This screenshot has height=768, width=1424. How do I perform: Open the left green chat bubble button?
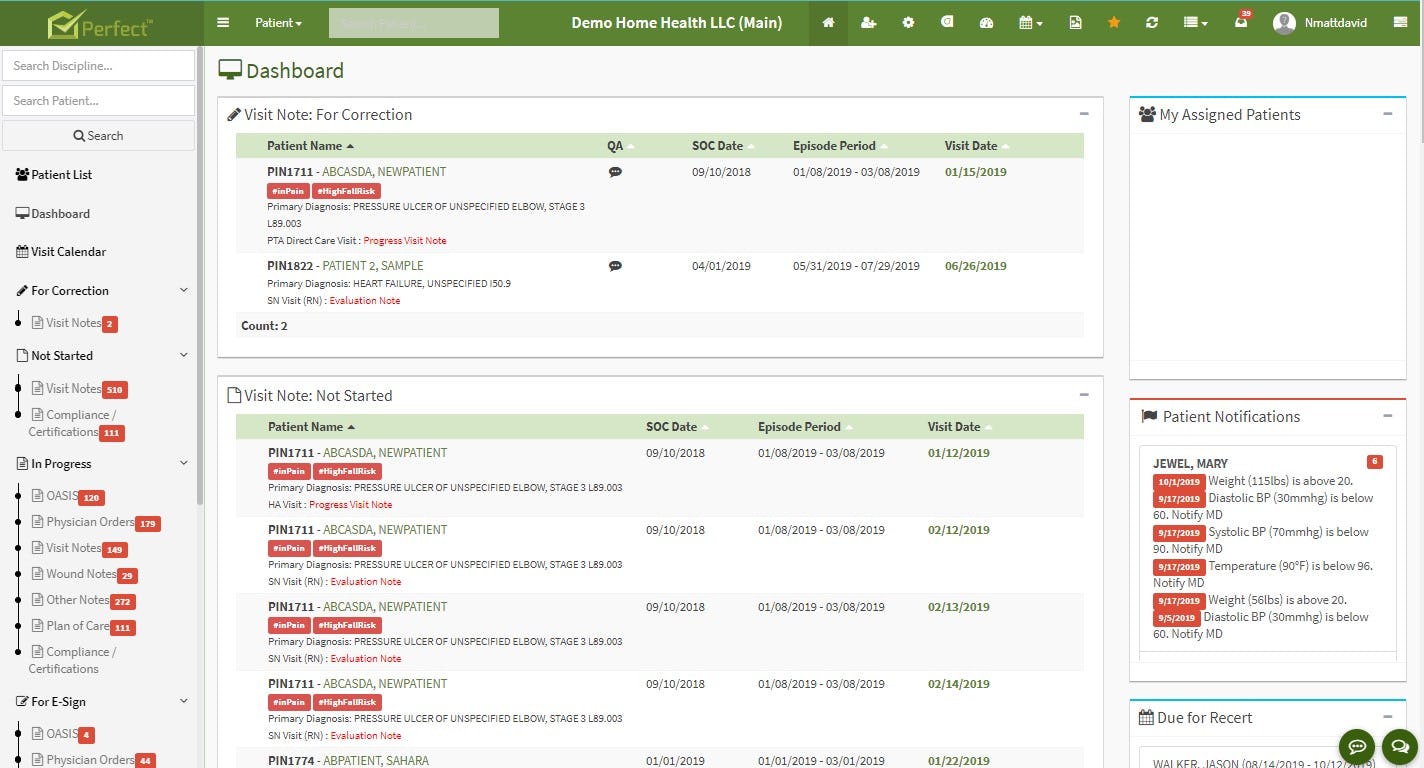tap(1357, 746)
